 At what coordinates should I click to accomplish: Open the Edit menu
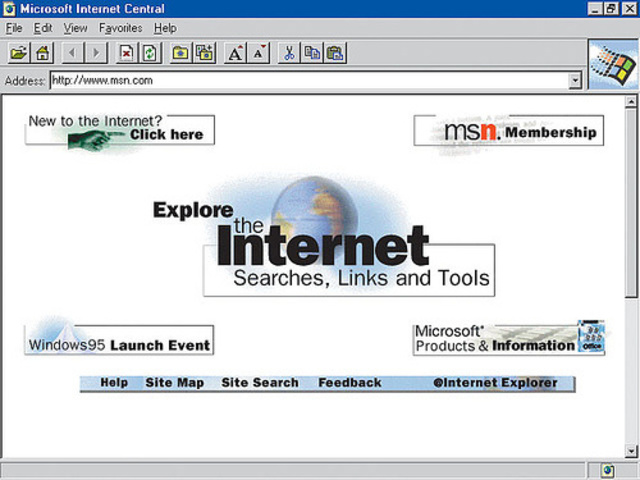point(43,28)
